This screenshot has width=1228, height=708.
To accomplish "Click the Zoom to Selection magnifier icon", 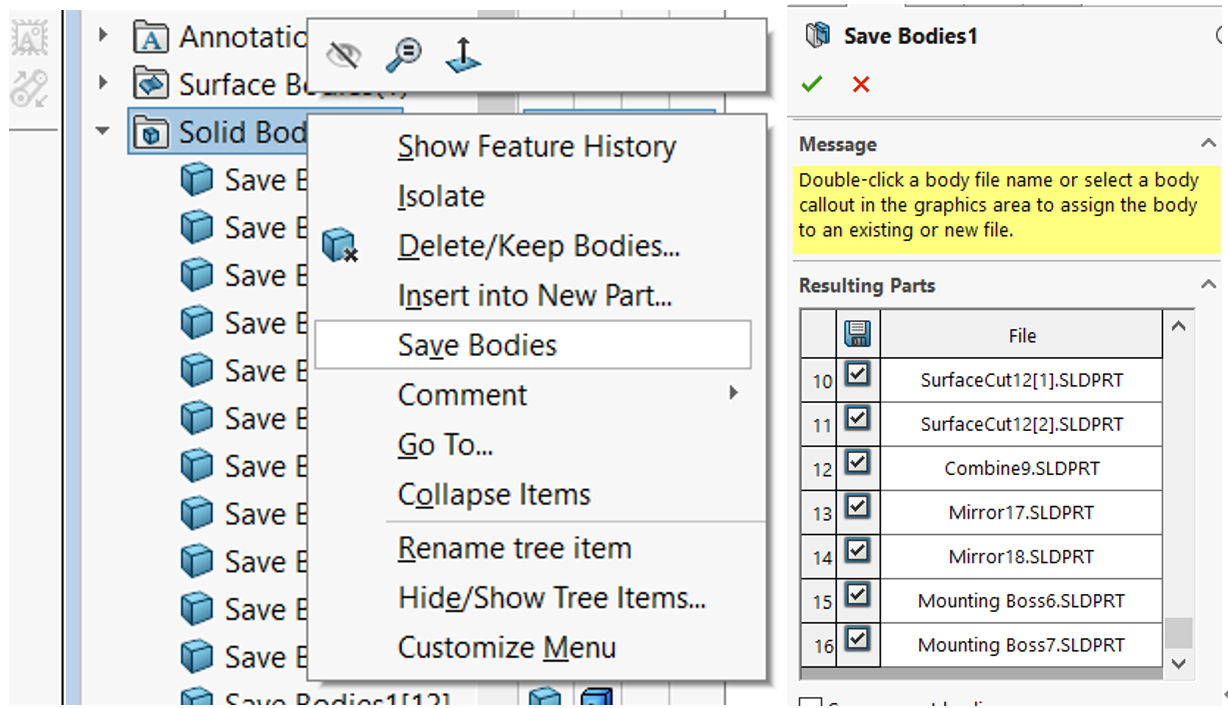I will click(403, 55).
